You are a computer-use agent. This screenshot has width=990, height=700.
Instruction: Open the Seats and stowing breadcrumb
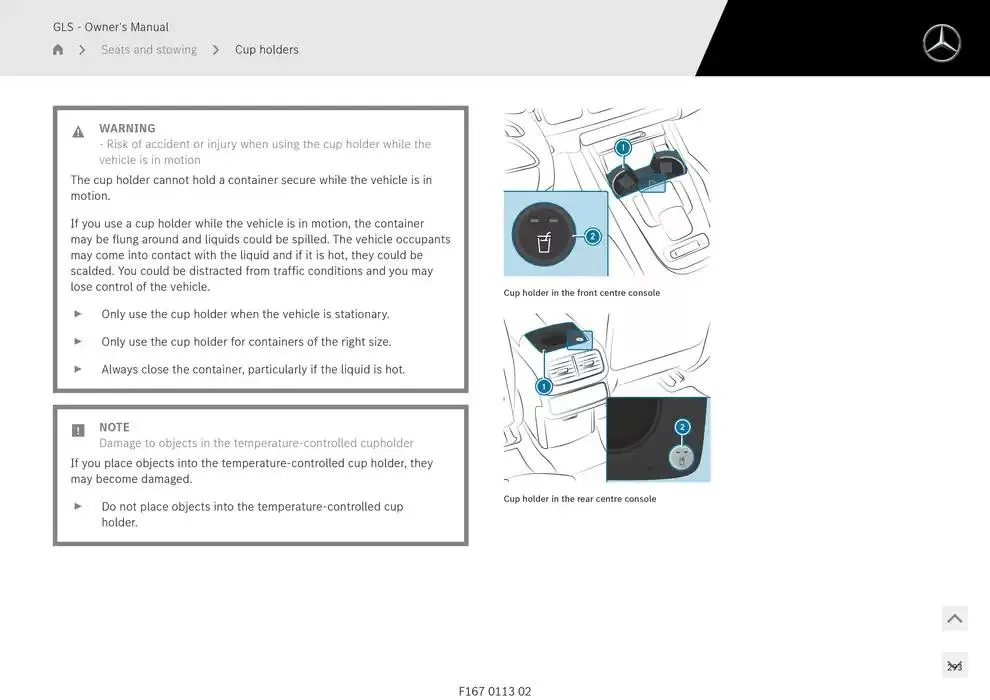pos(149,50)
